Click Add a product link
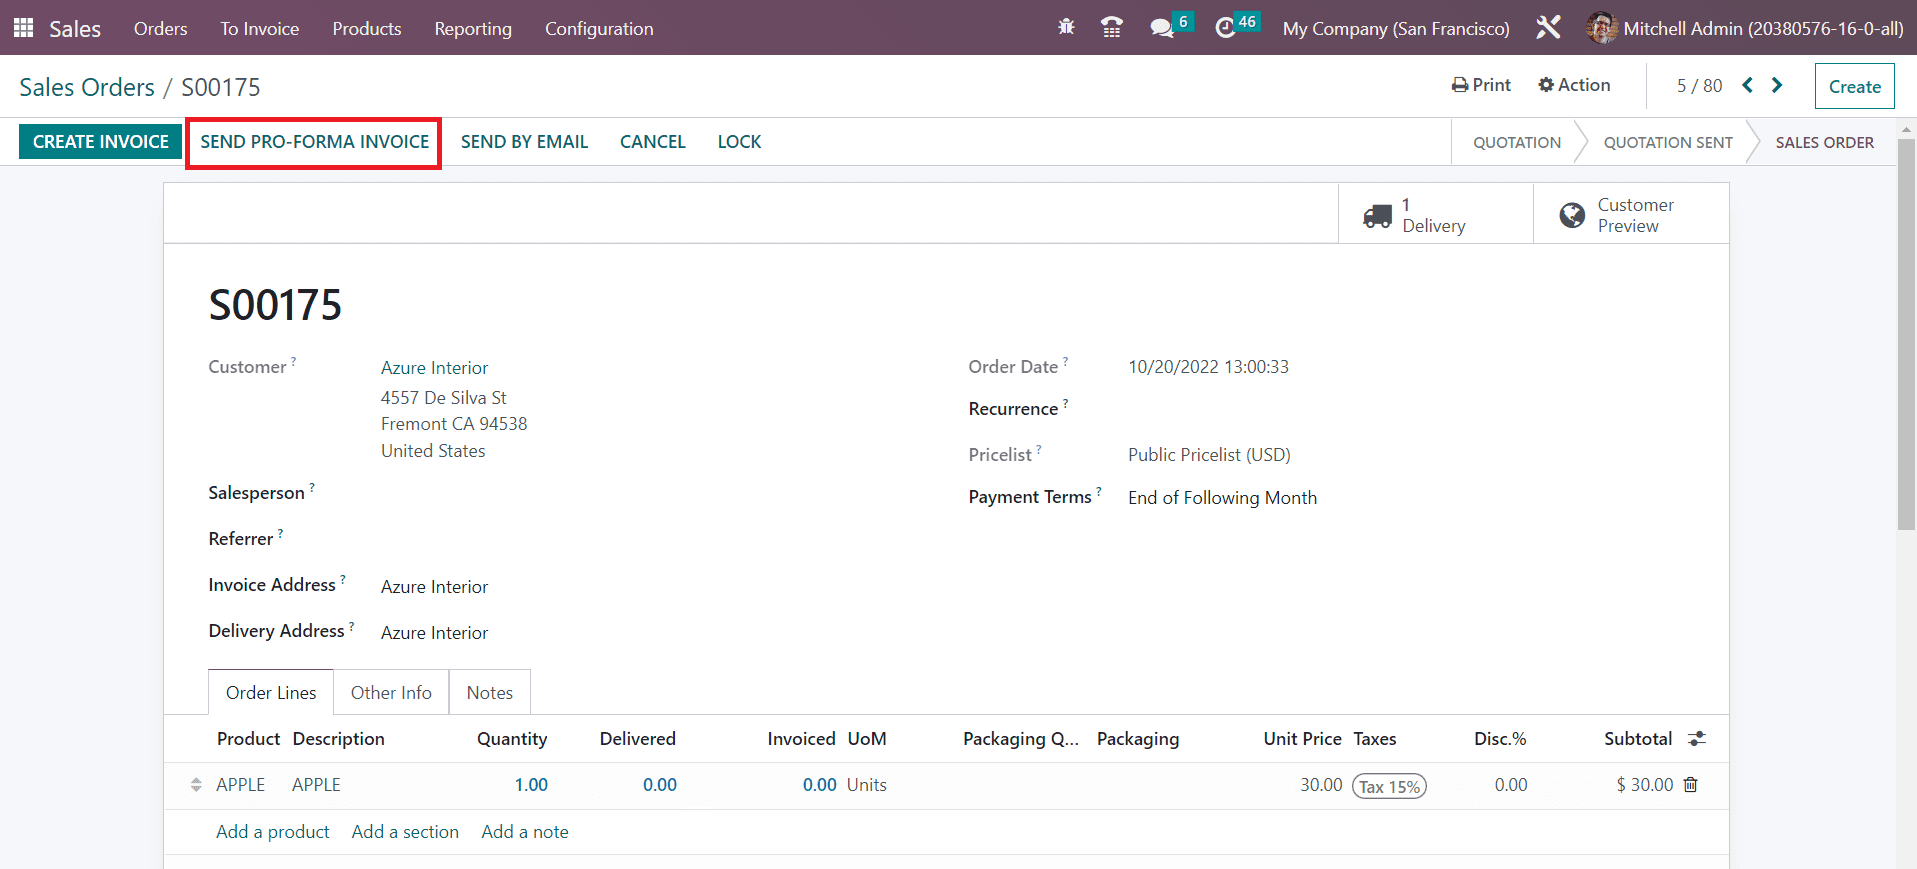This screenshot has width=1917, height=869. [x=272, y=831]
